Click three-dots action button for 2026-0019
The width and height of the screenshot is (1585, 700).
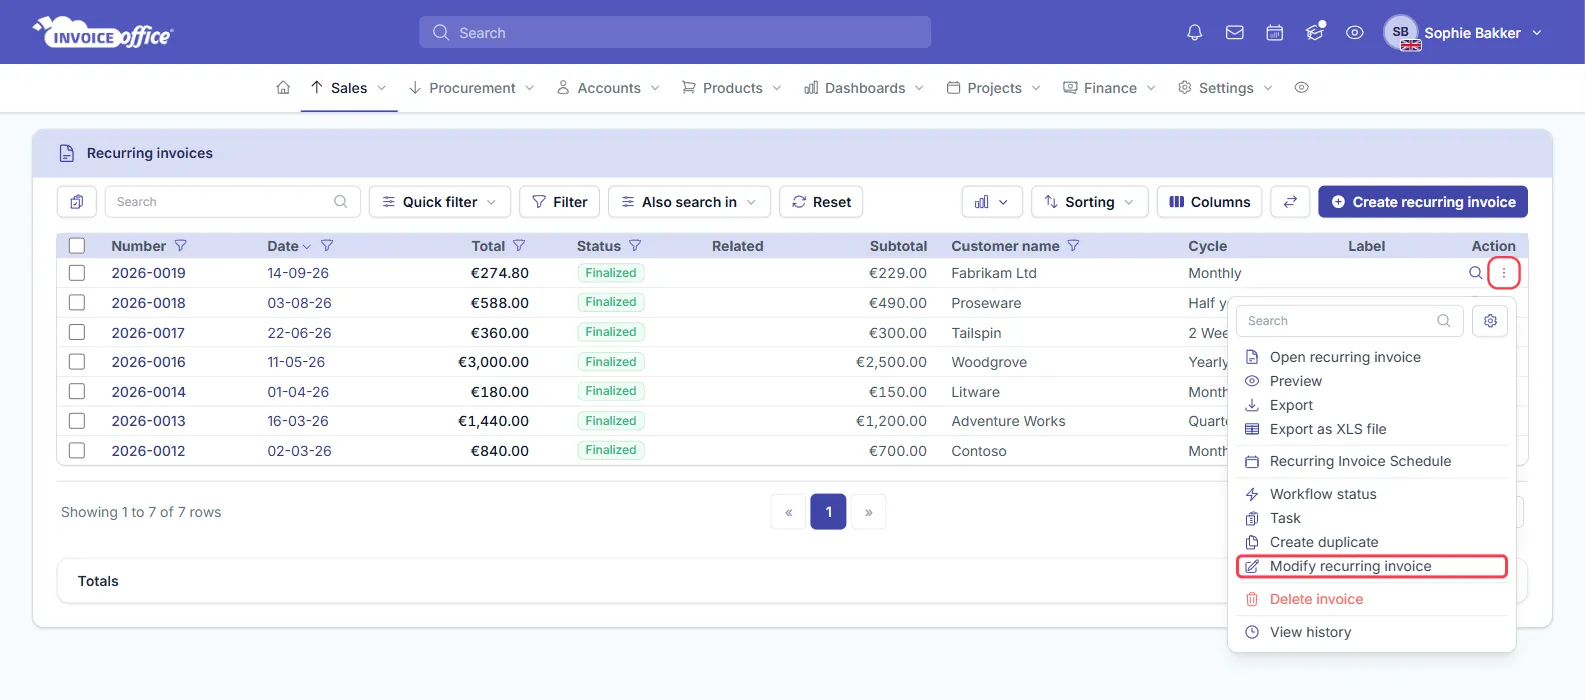click(1504, 273)
